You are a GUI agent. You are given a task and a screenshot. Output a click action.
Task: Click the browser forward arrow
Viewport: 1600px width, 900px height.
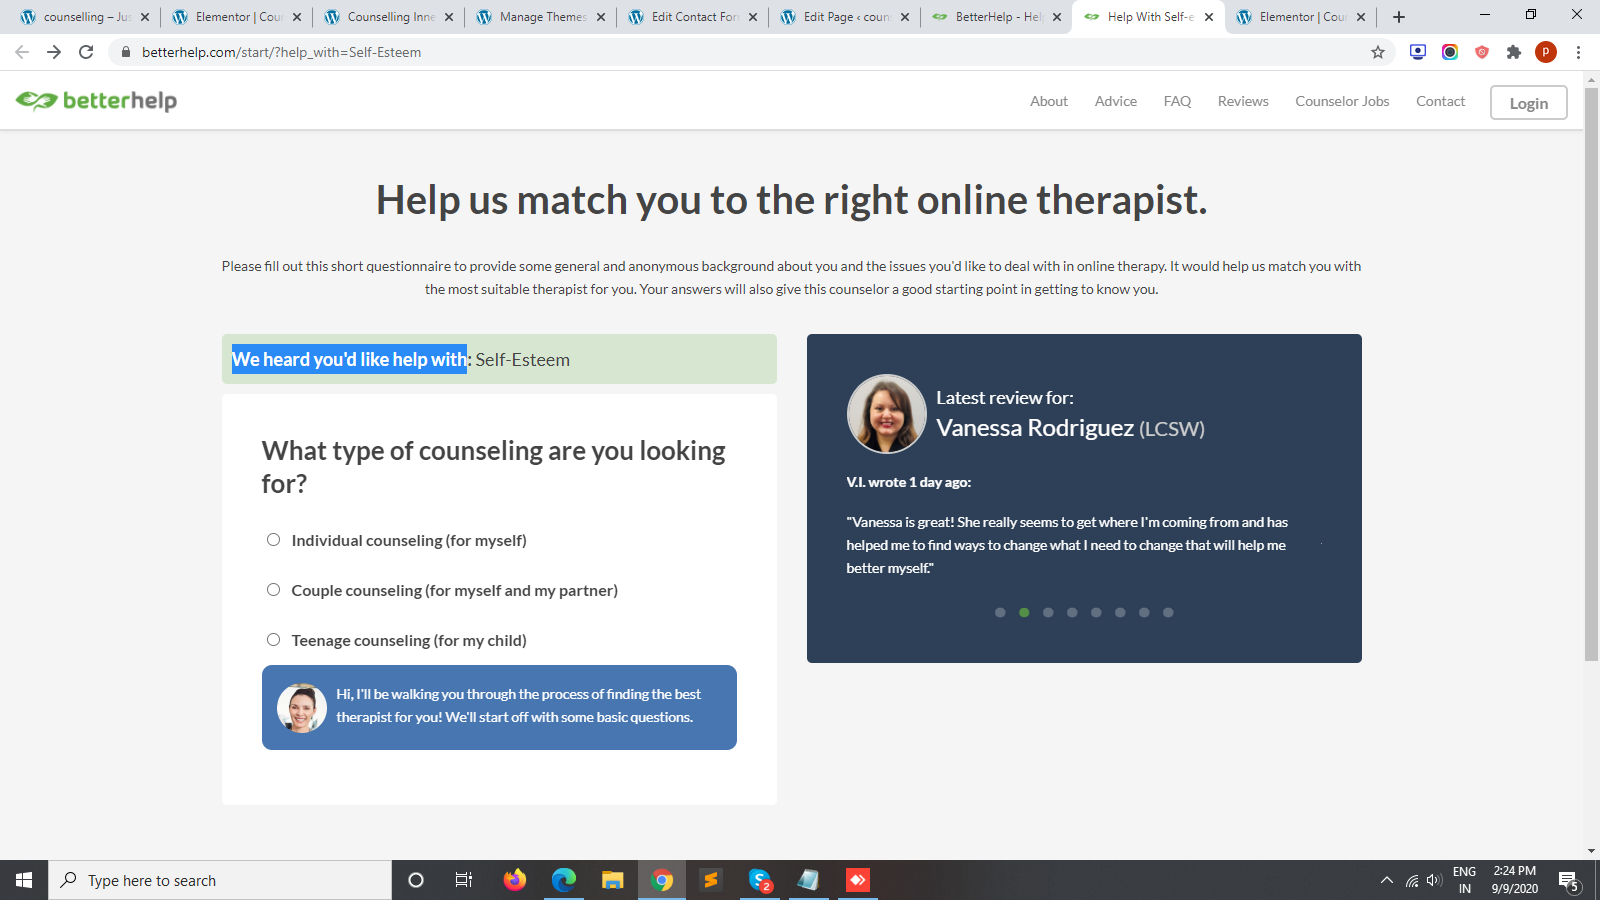54,52
